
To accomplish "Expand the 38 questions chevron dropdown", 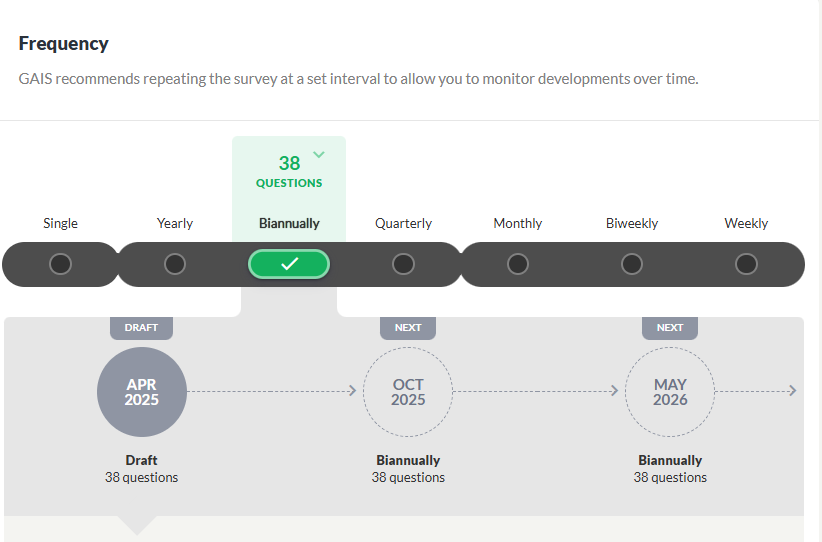I will (319, 154).
